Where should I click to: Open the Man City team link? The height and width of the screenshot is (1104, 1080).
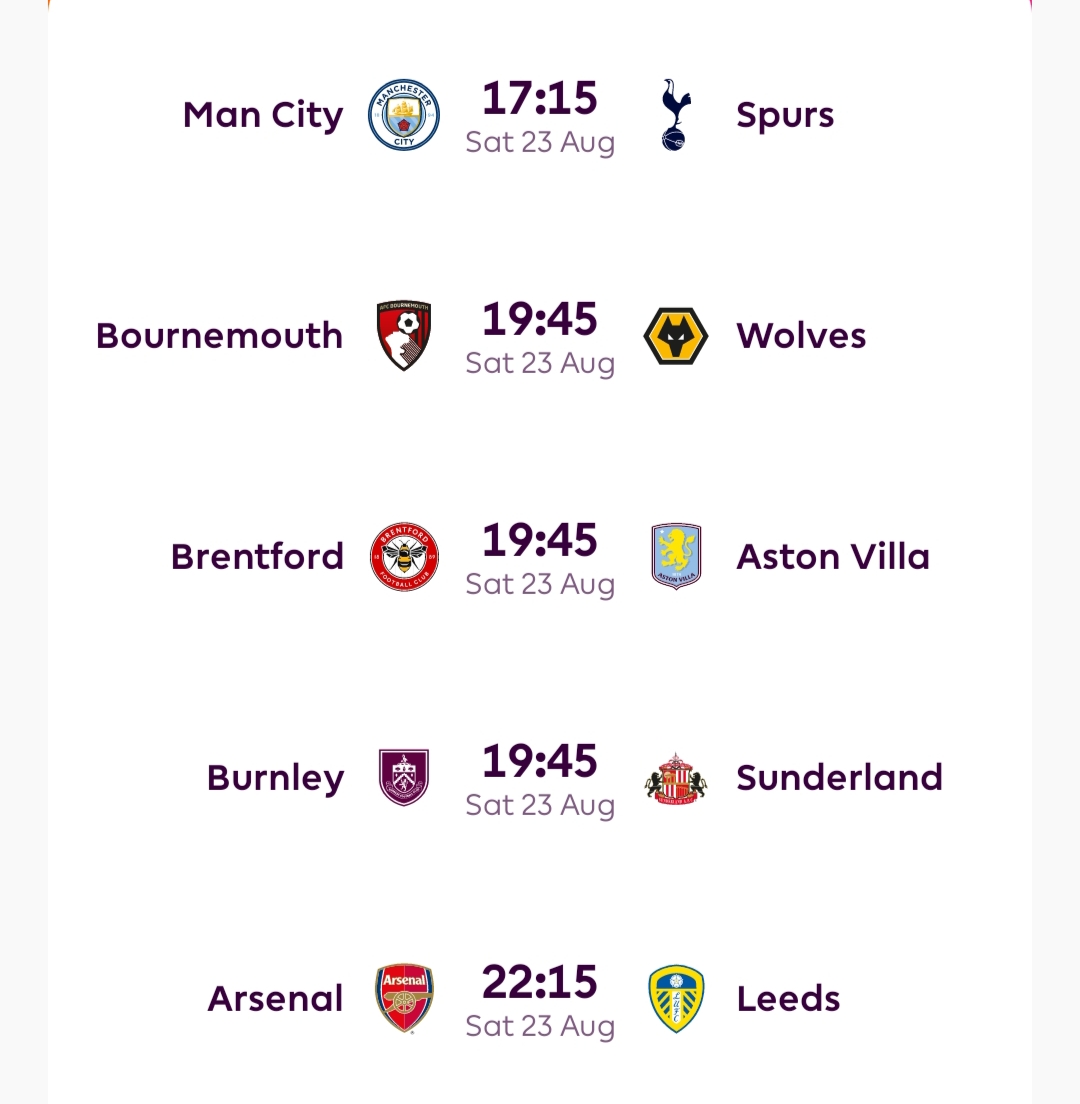point(263,115)
